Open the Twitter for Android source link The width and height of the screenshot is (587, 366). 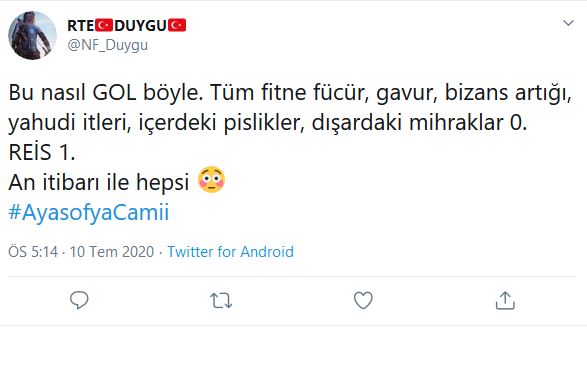point(231,251)
